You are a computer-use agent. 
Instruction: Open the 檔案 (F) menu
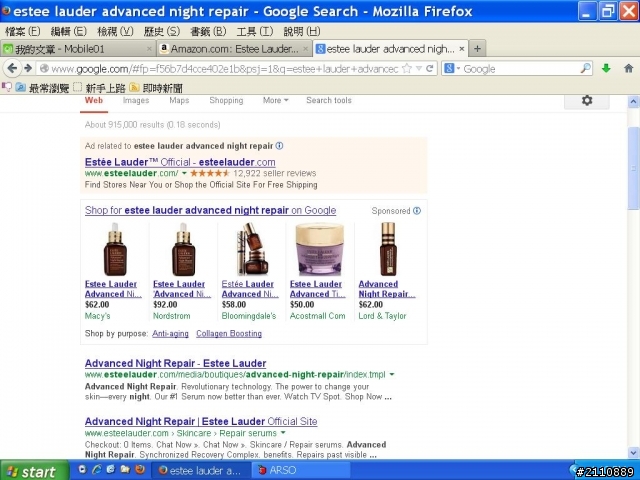22,31
